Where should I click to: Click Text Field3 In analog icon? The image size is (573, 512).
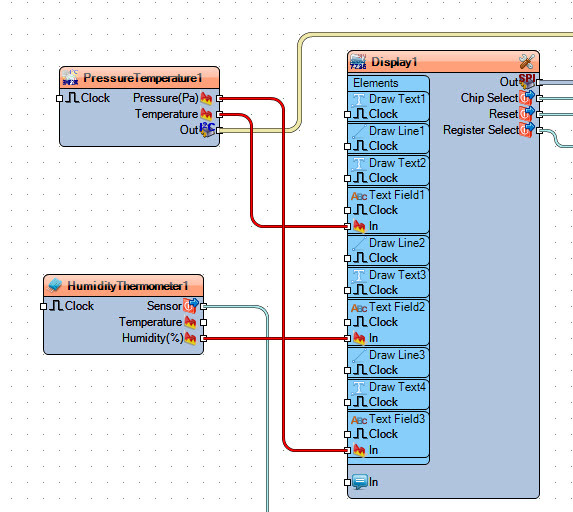point(359,451)
